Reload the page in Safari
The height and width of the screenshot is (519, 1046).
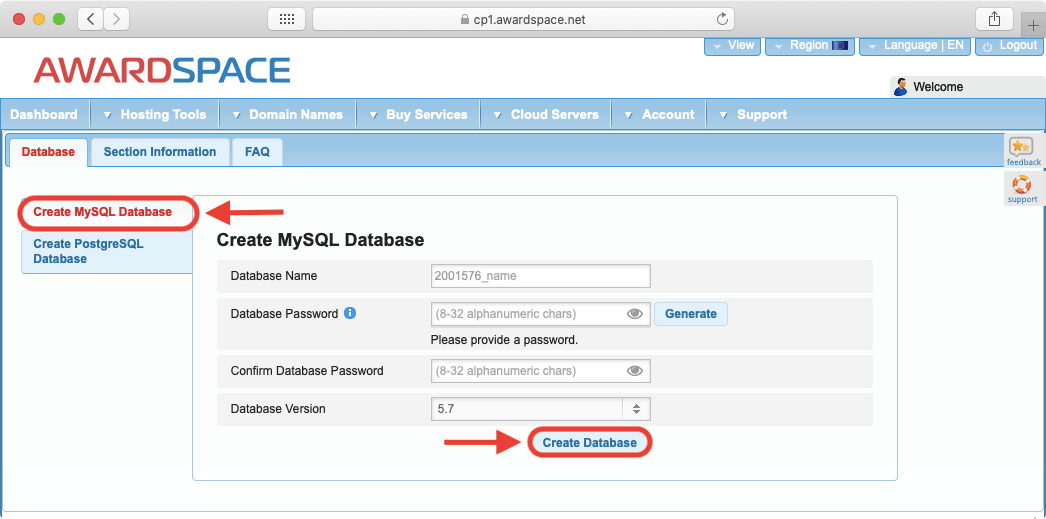(721, 19)
